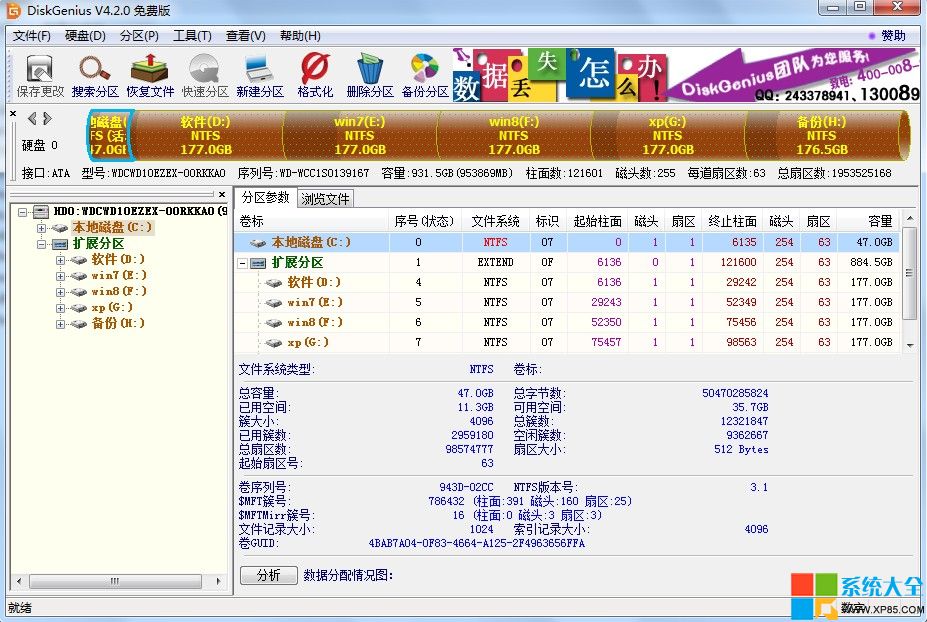The width and height of the screenshot is (927, 622).
Task: Click the 快速分区 quick partition icon
Action: click(205, 76)
